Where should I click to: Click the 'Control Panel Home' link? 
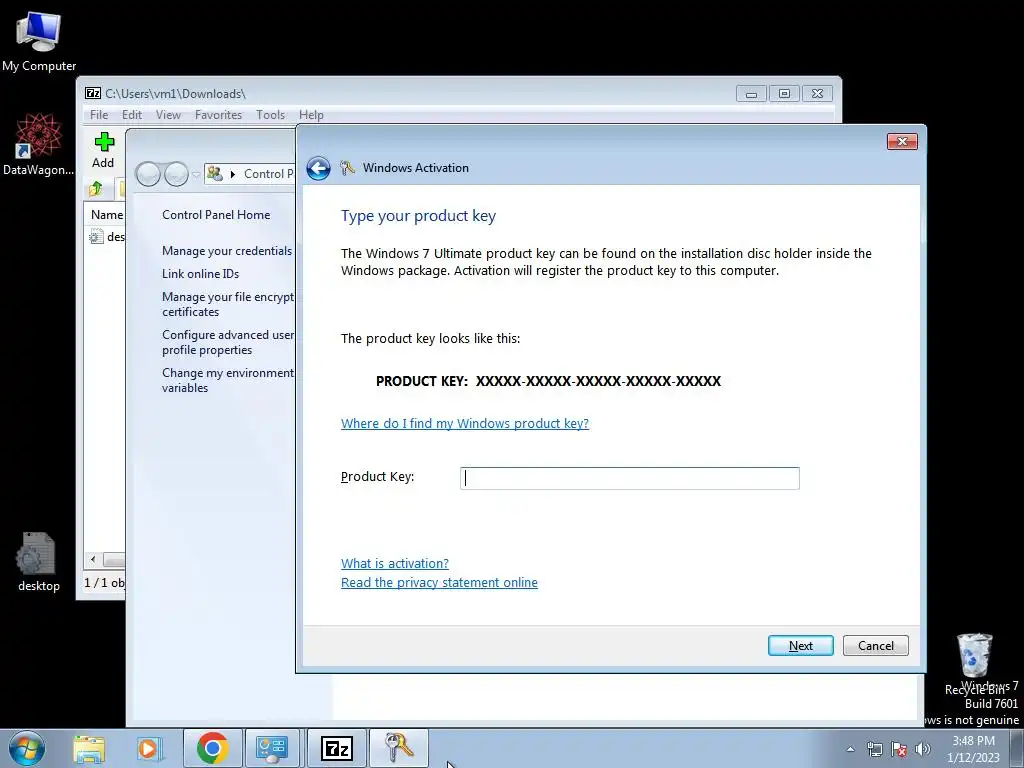pyautogui.click(x=216, y=215)
